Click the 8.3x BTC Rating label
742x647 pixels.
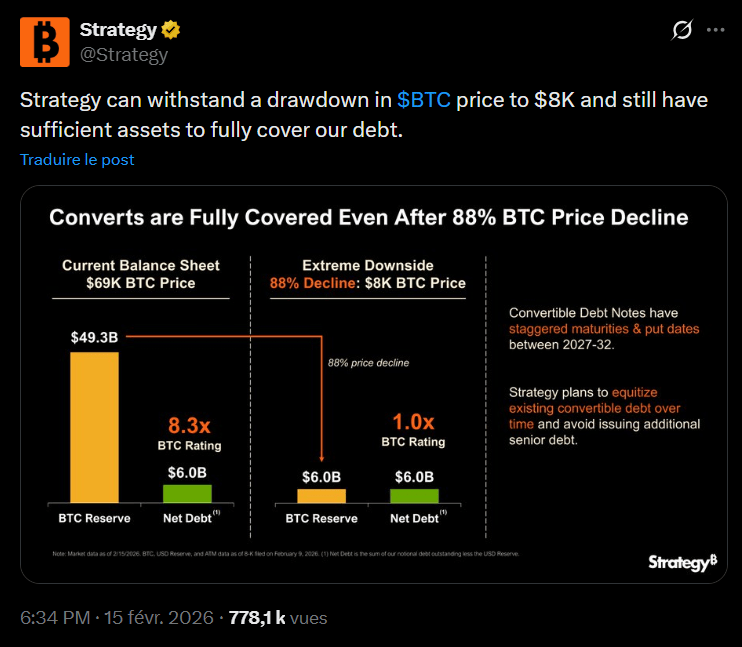click(188, 425)
